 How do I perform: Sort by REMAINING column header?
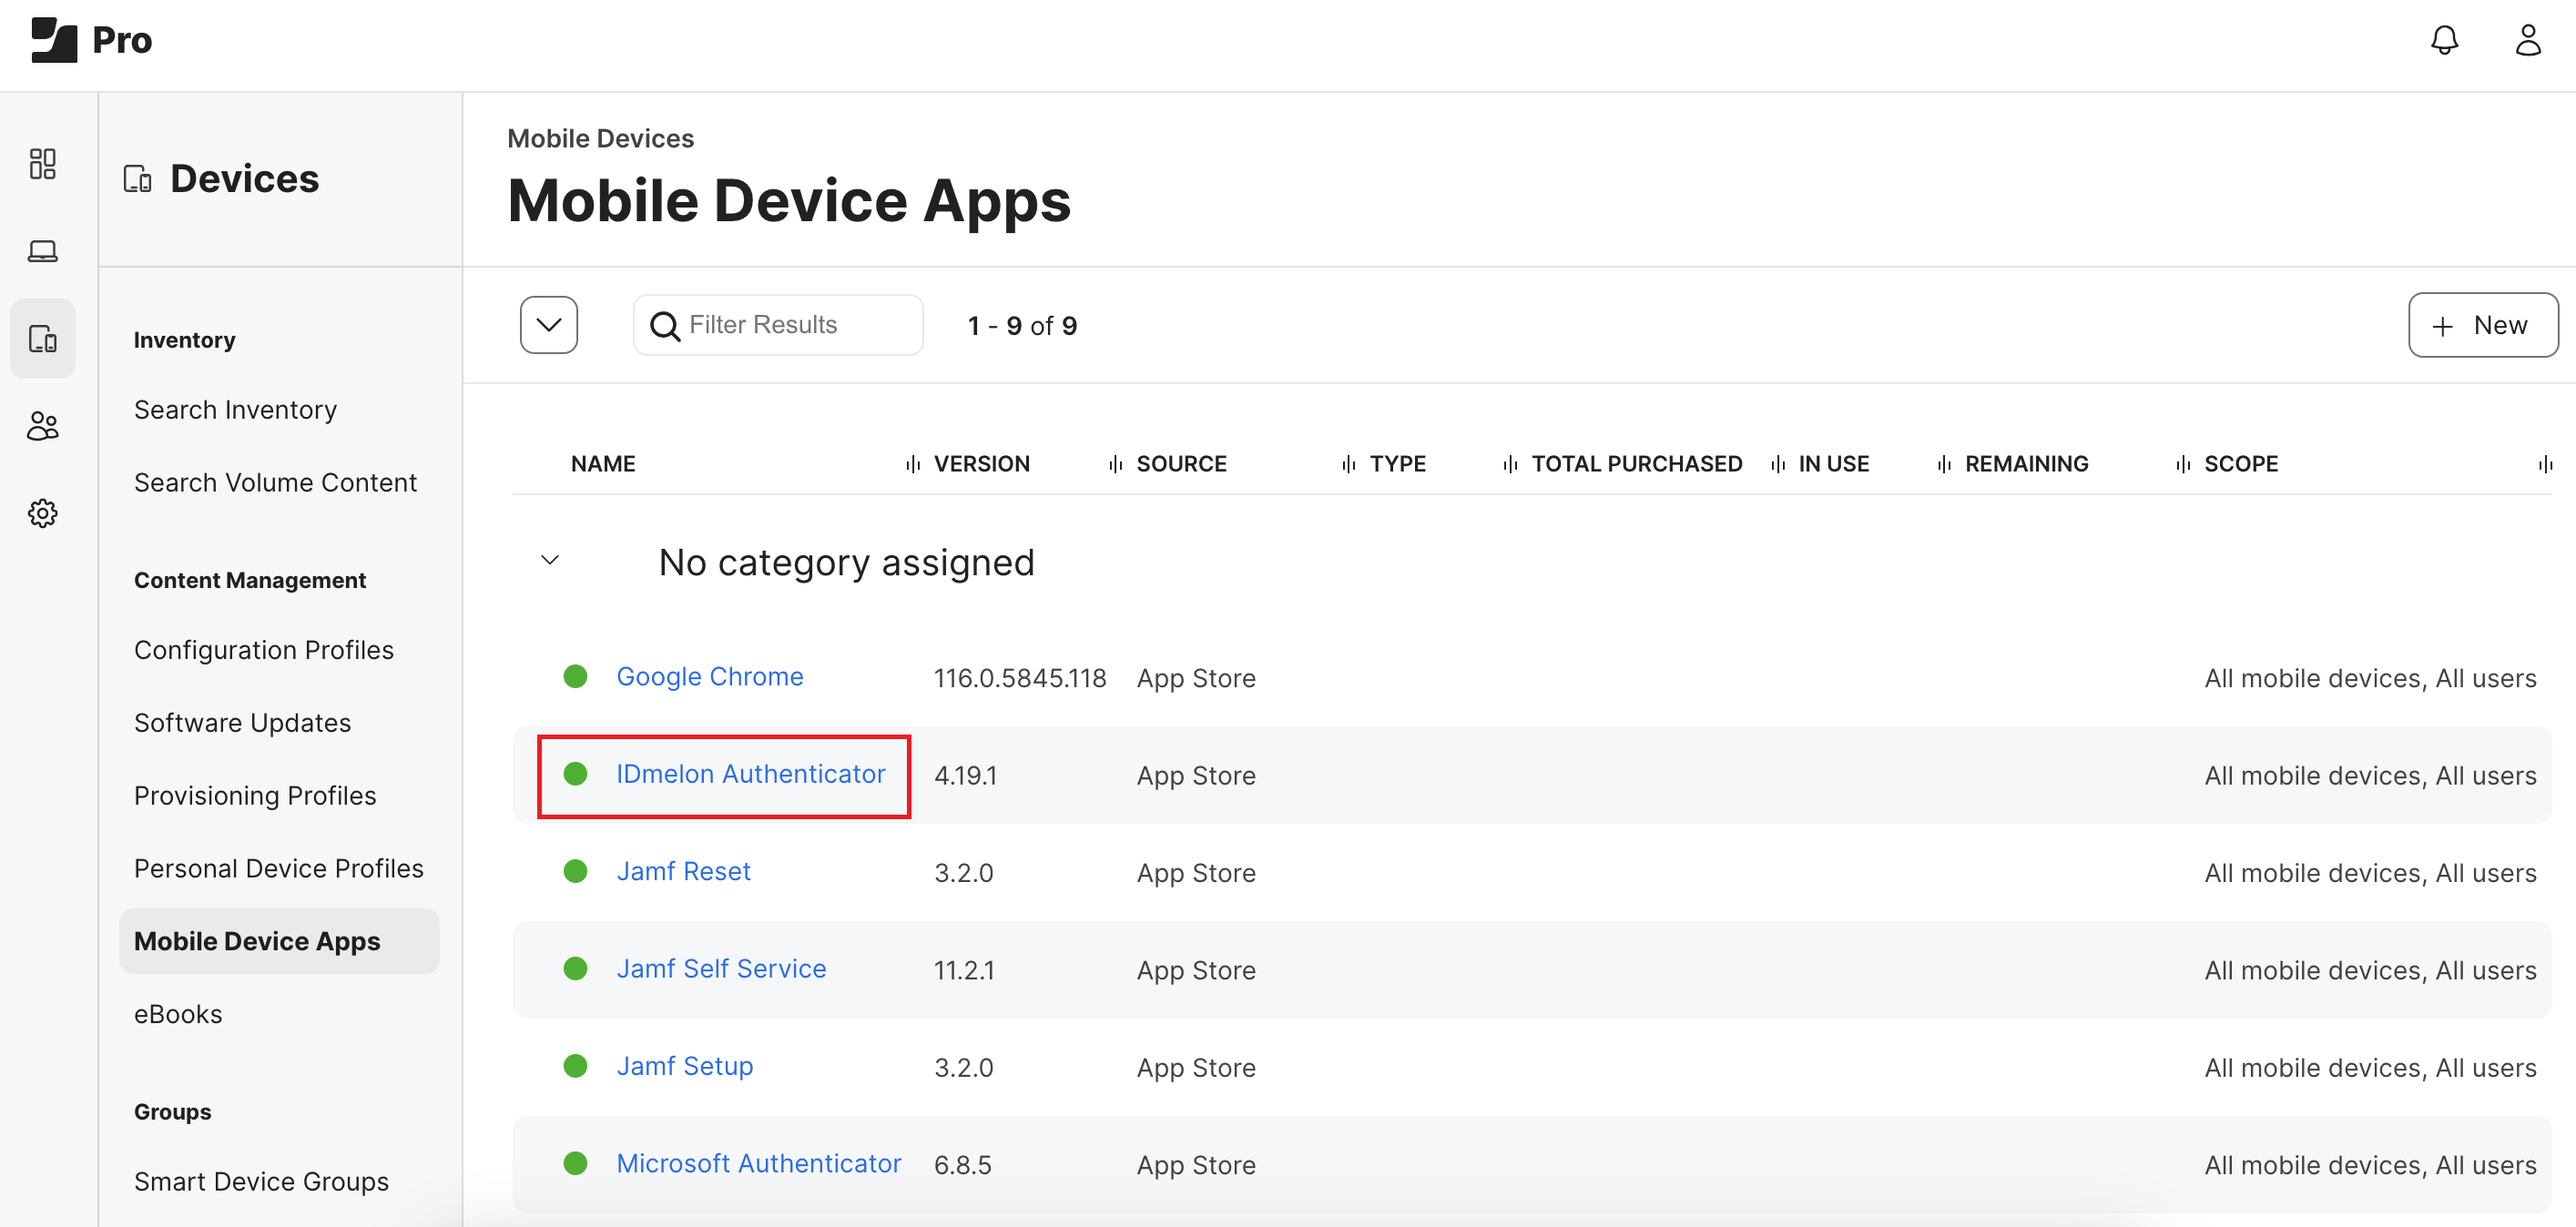tap(2027, 464)
